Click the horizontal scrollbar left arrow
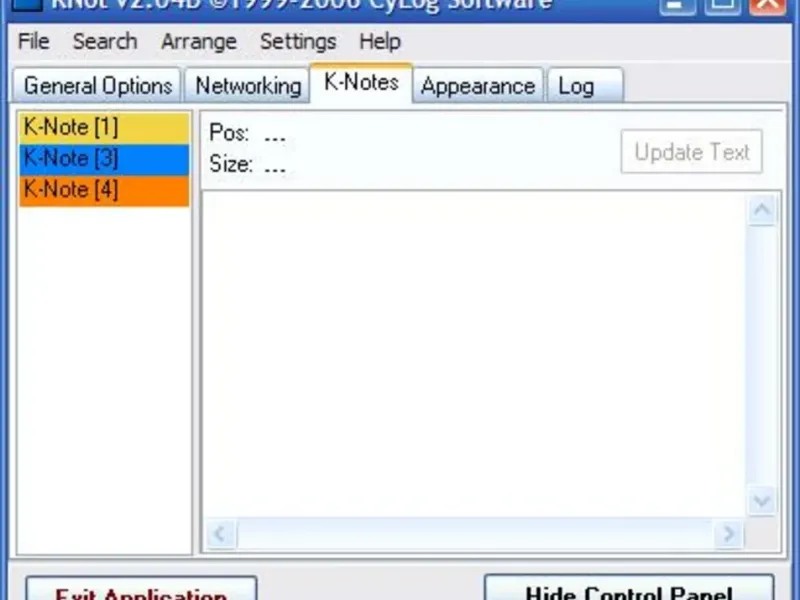Screen dimensions: 800x600 click(x=220, y=534)
